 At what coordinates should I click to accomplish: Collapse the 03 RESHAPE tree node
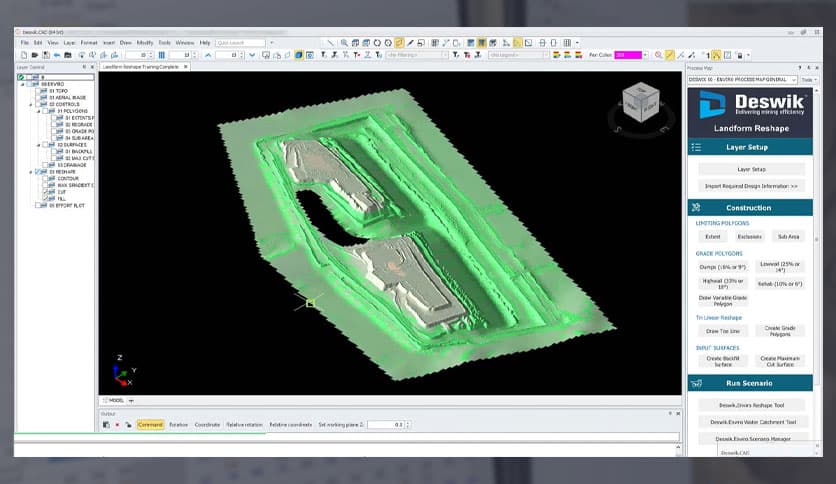pos(31,171)
